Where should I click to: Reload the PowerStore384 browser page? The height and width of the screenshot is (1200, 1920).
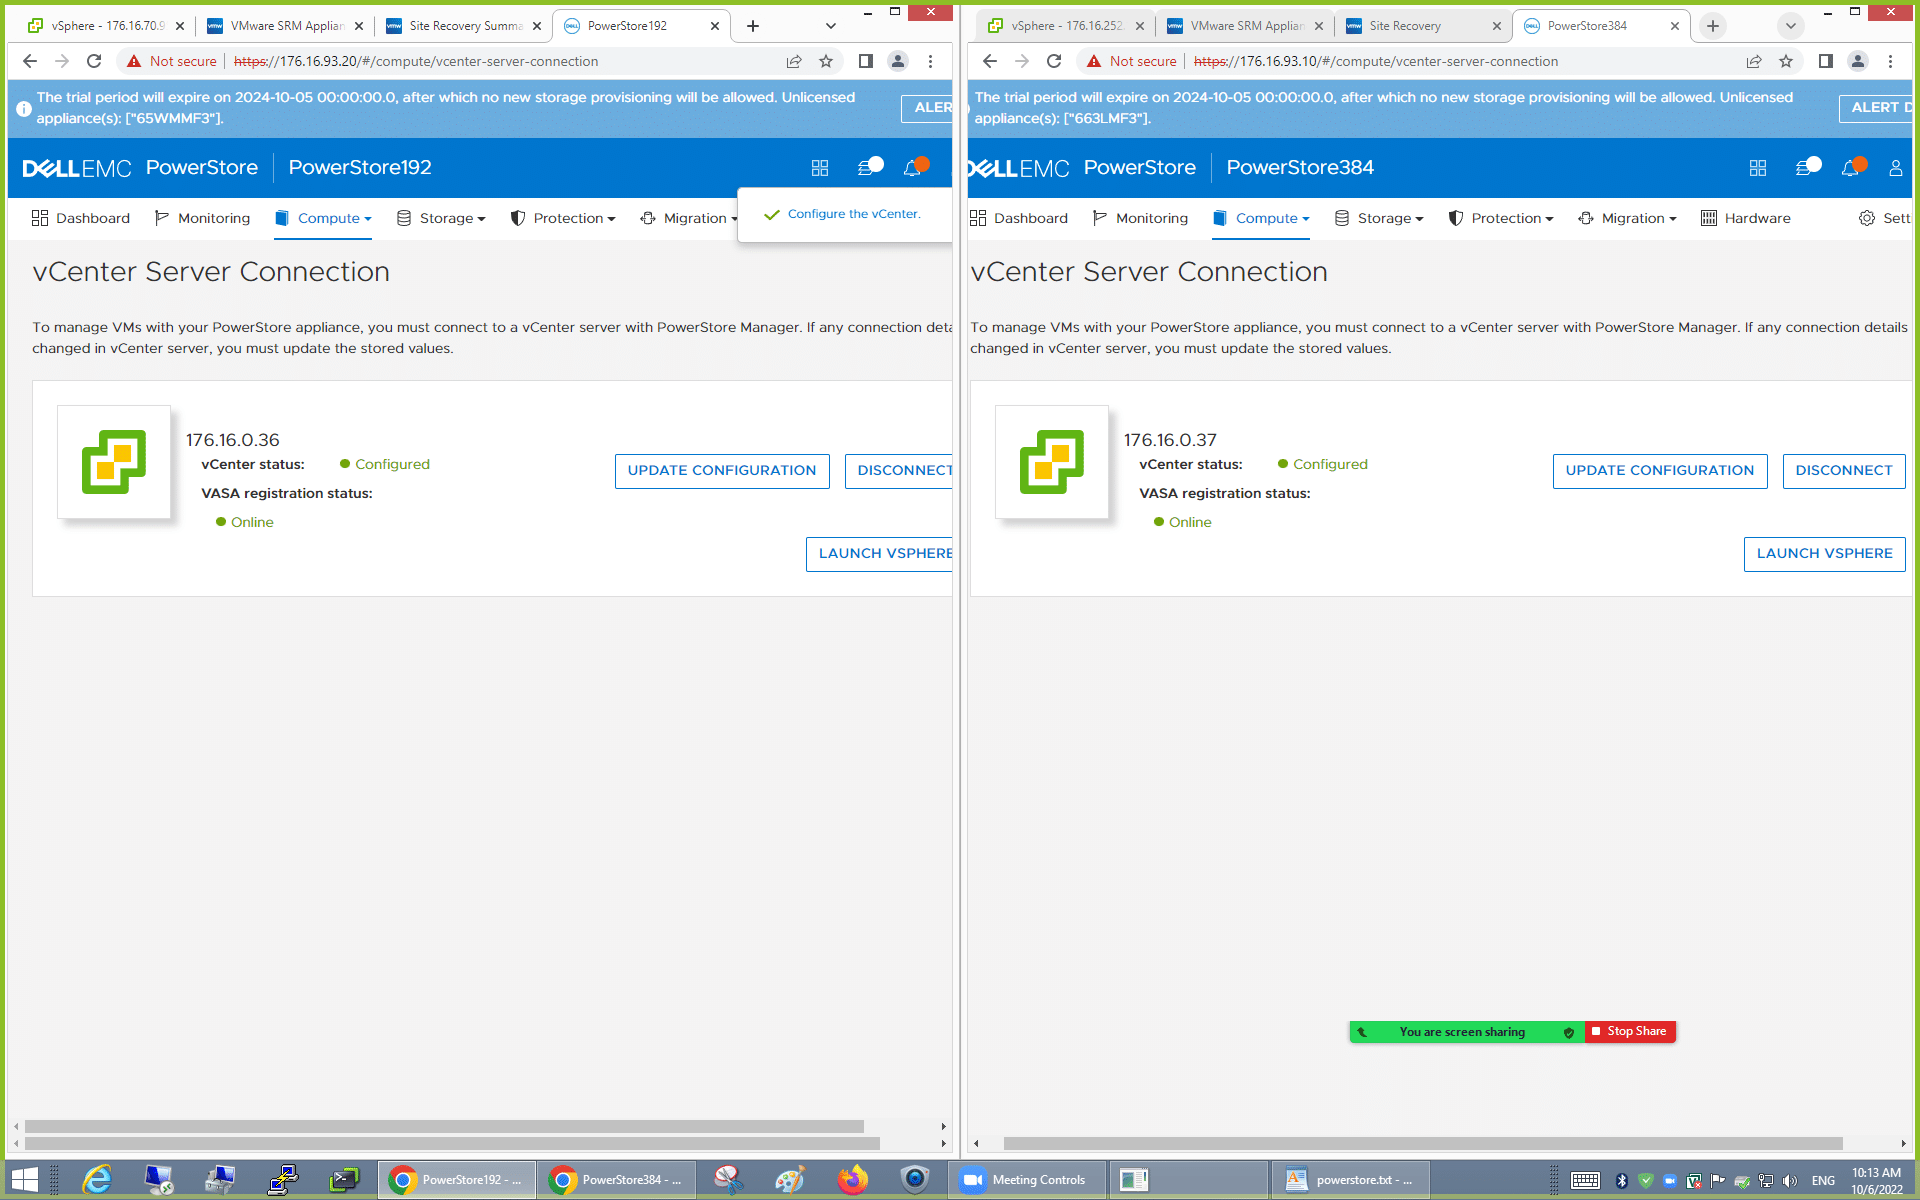click(x=1054, y=61)
